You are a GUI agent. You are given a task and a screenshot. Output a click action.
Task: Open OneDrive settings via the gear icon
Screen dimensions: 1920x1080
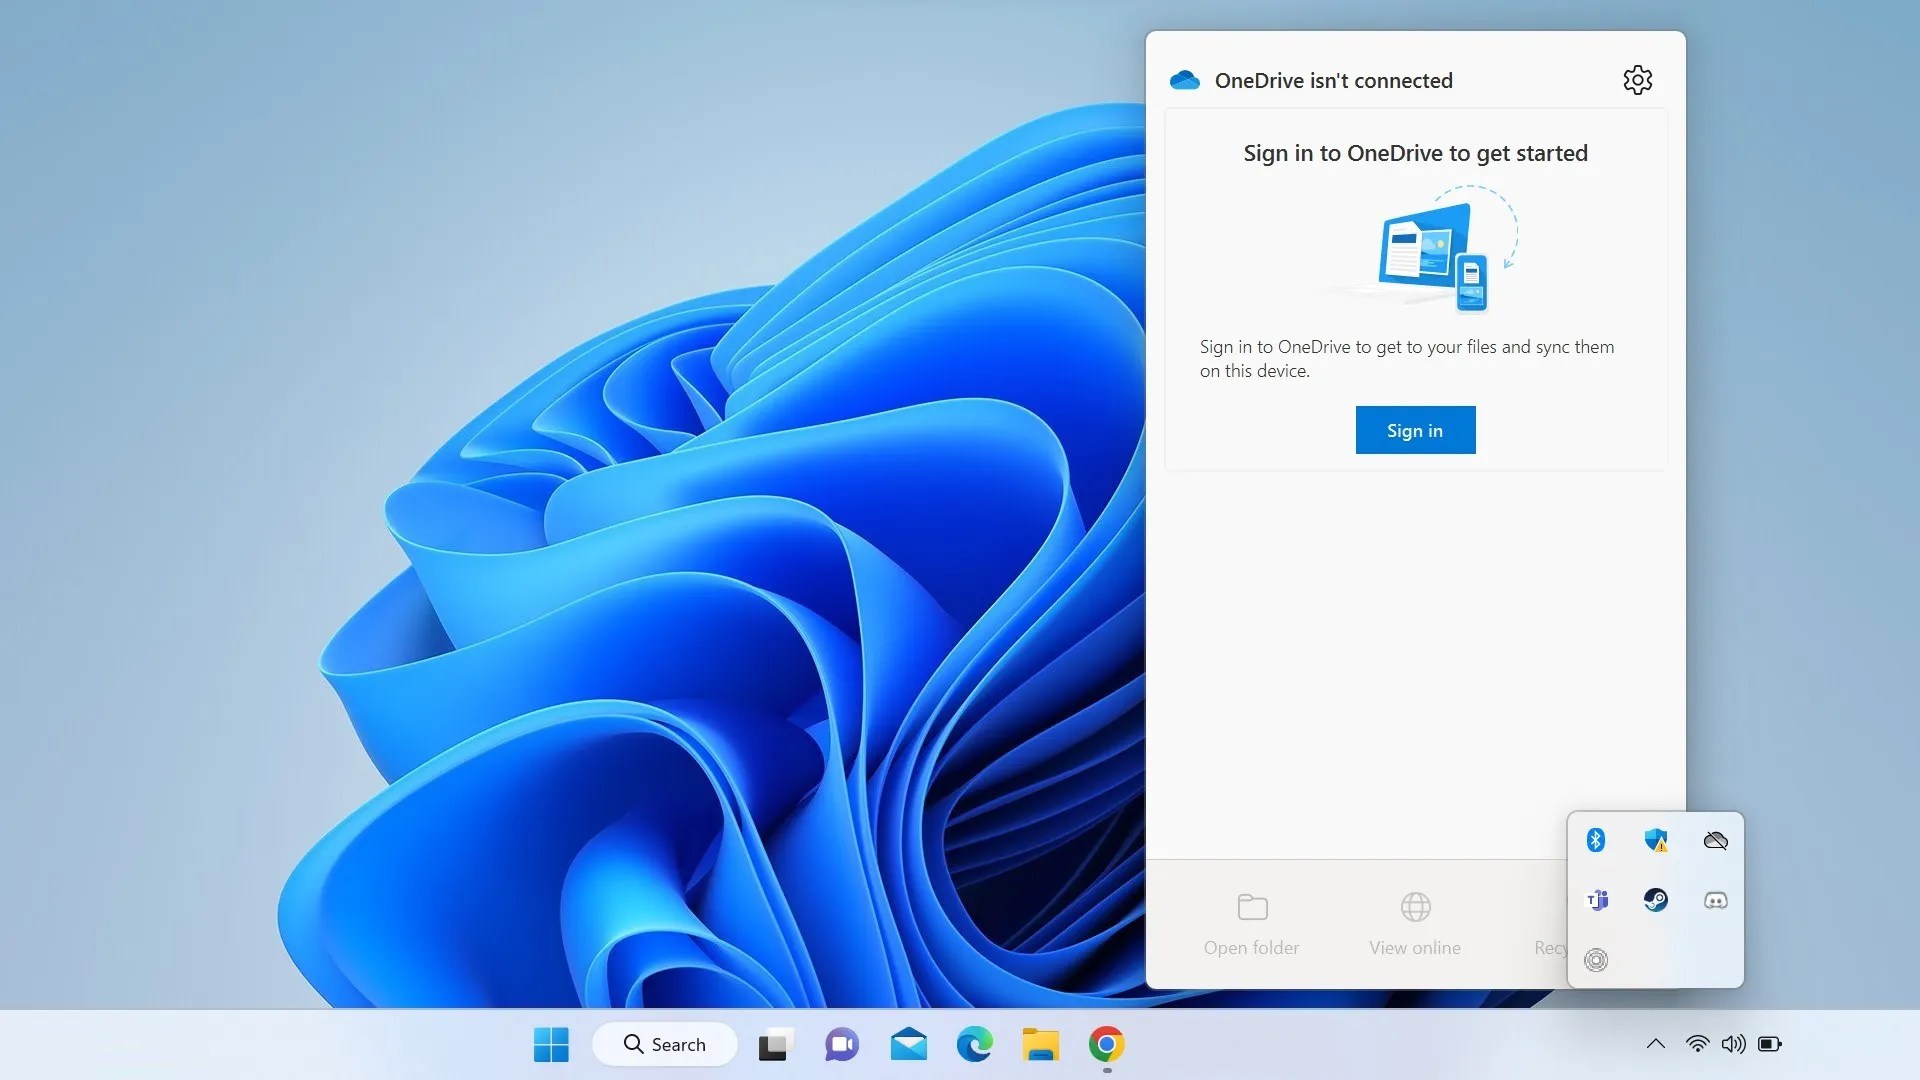coord(1637,80)
